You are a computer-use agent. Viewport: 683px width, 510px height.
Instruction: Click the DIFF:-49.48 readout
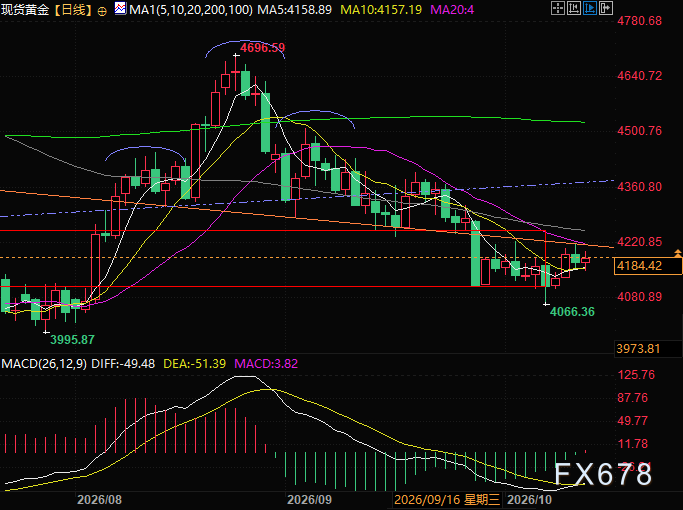click(x=123, y=364)
